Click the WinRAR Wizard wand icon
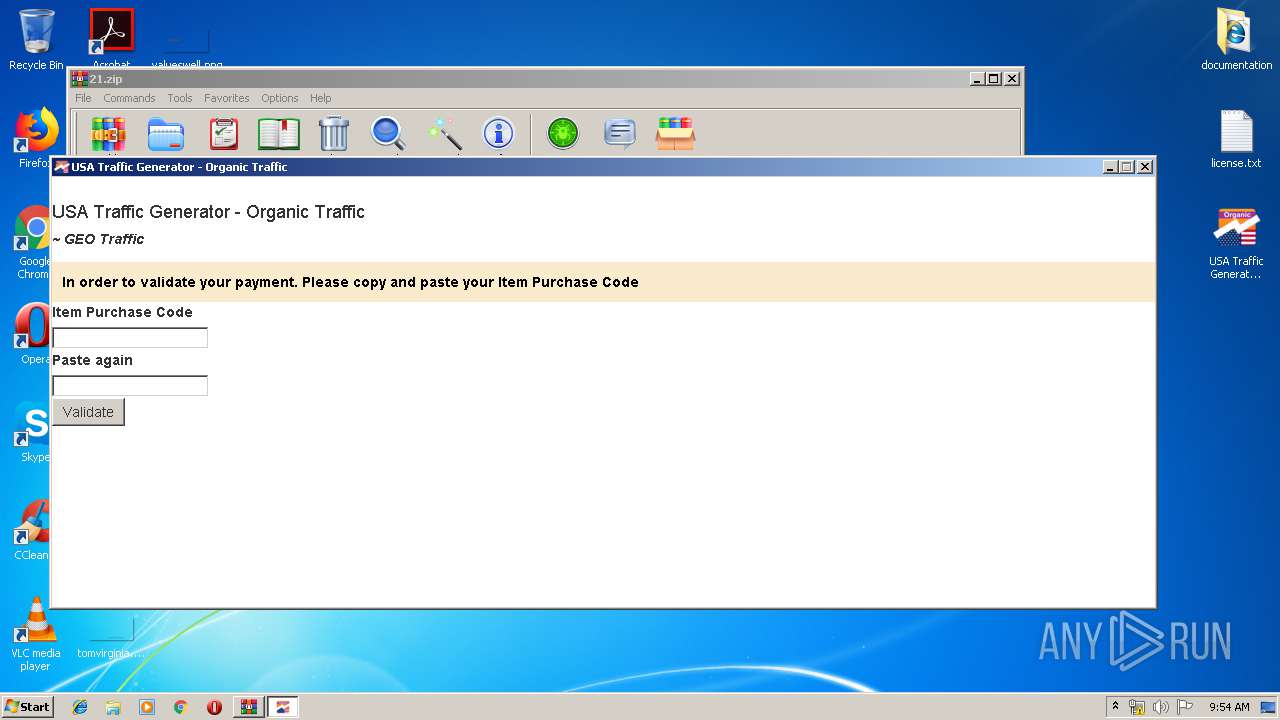1280x720 pixels. click(444, 134)
